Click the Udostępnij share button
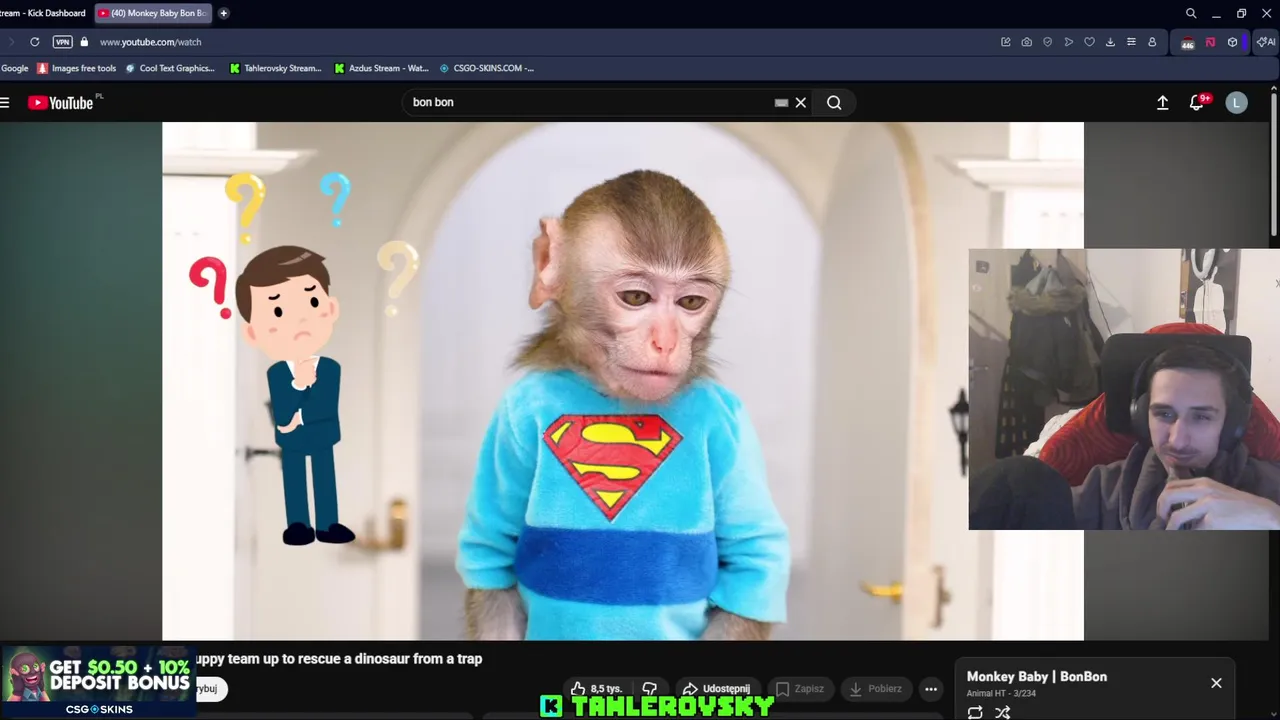This screenshot has width=1280, height=720. click(716, 688)
